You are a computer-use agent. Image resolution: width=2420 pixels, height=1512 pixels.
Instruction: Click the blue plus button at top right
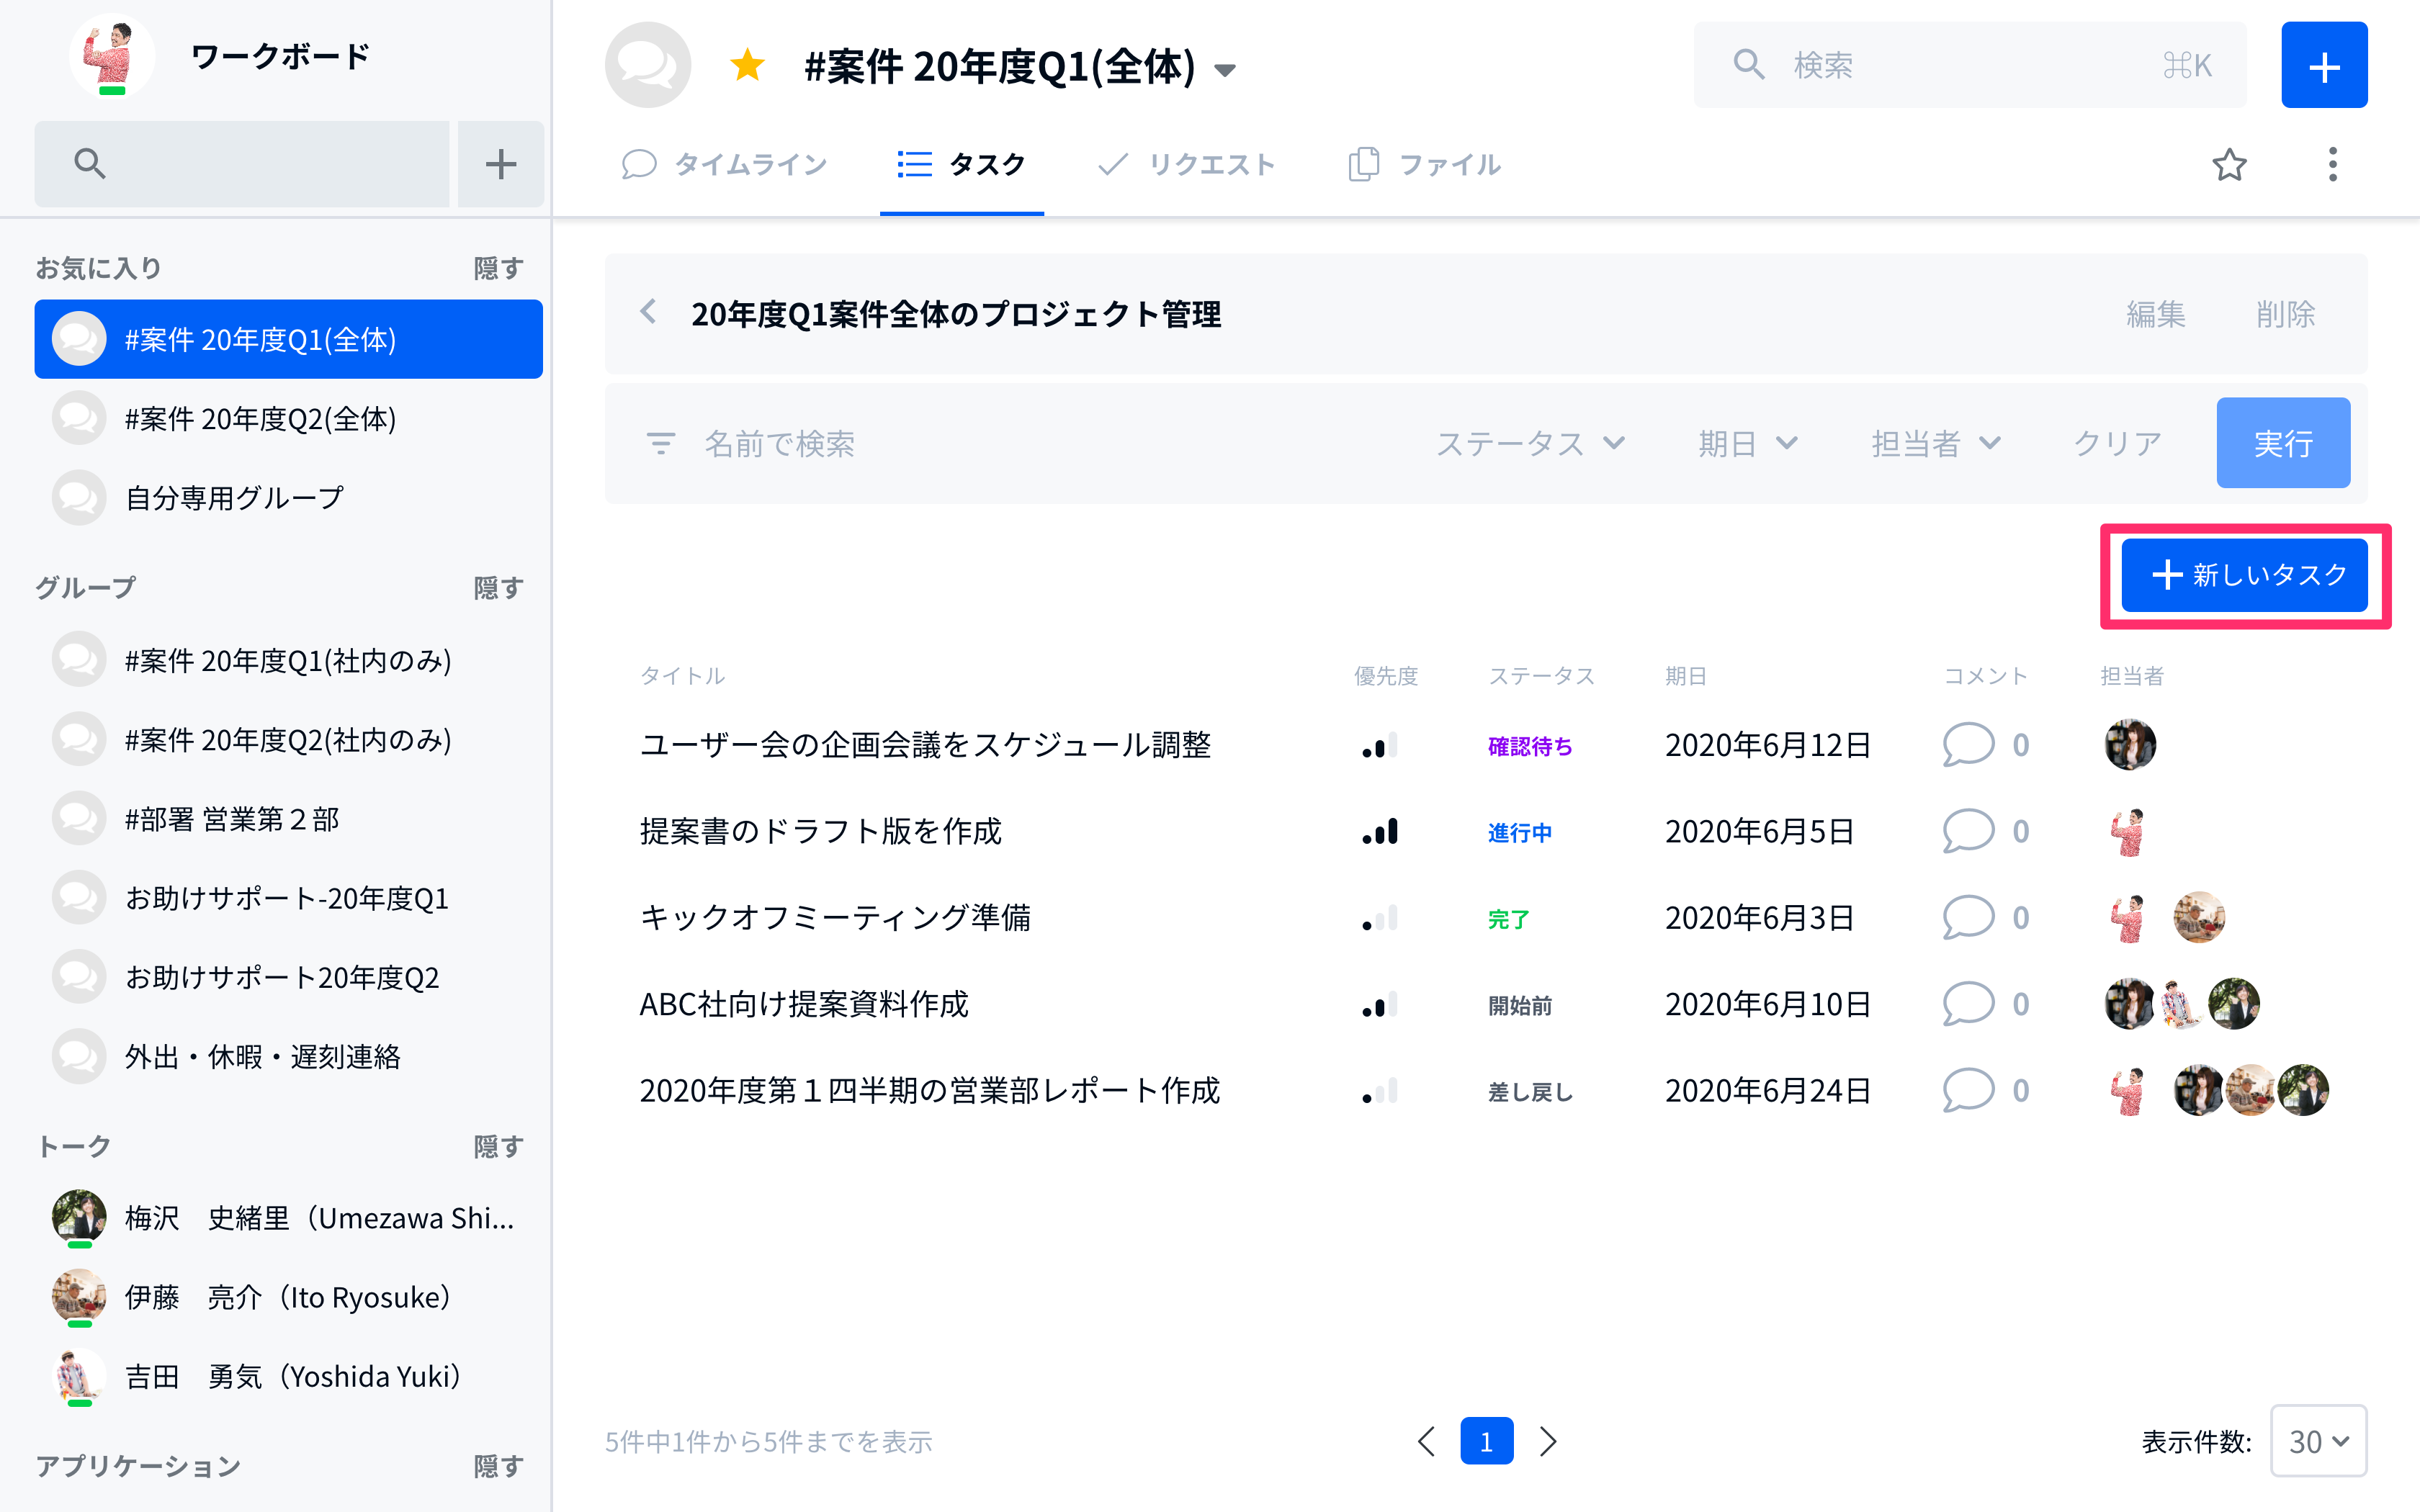(x=2323, y=65)
